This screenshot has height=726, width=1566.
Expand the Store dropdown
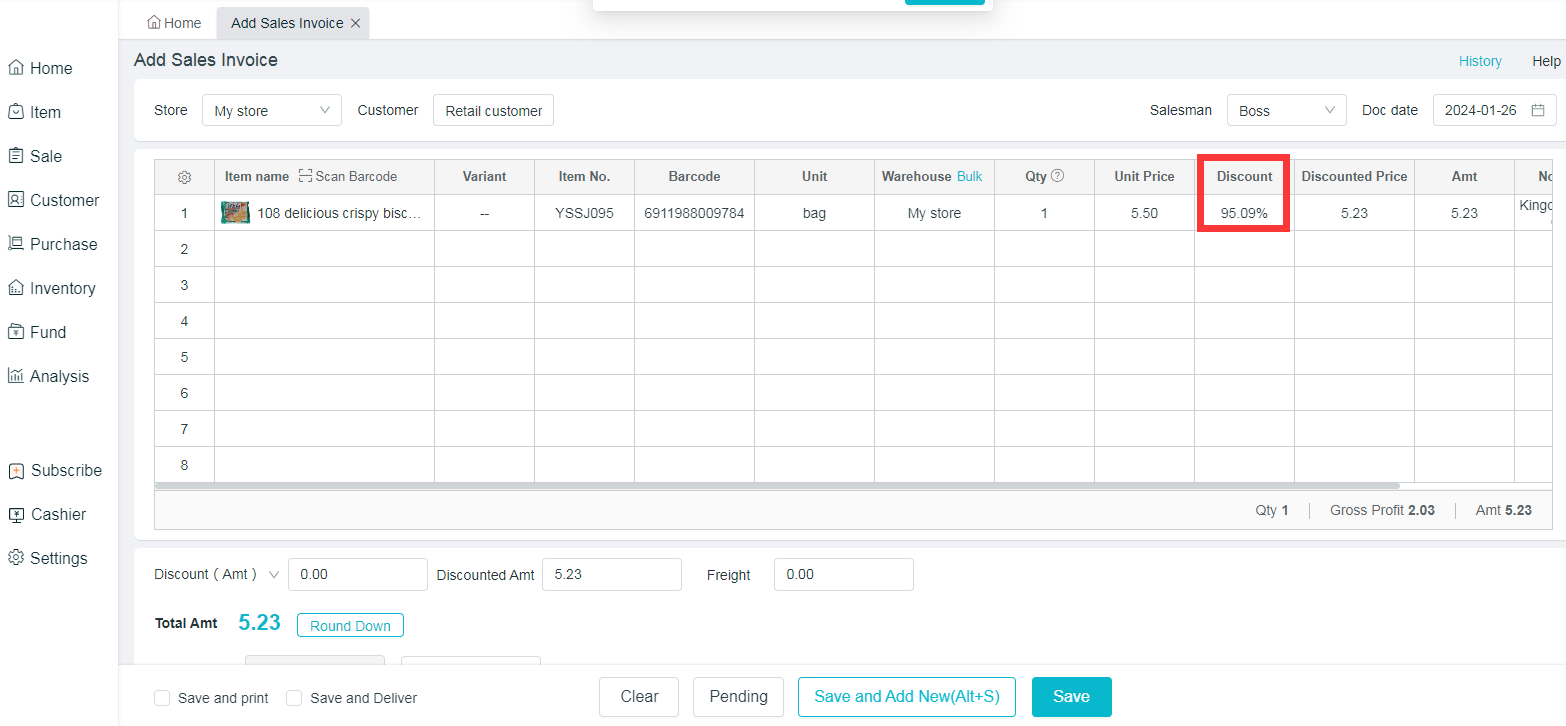coord(271,110)
